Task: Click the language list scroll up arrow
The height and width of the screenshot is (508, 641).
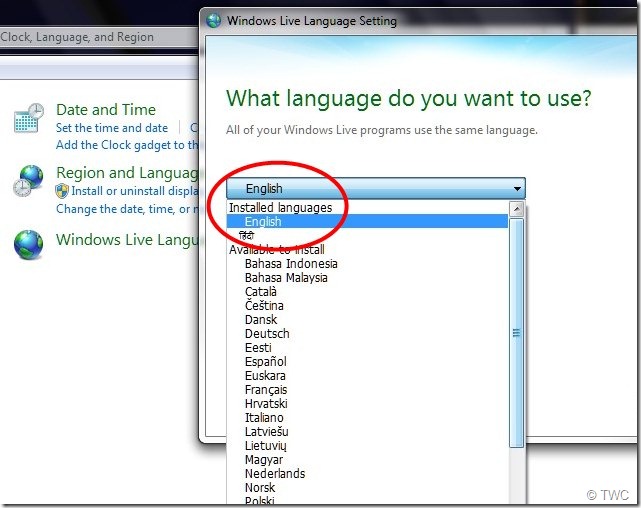Action: tap(517, 209)
